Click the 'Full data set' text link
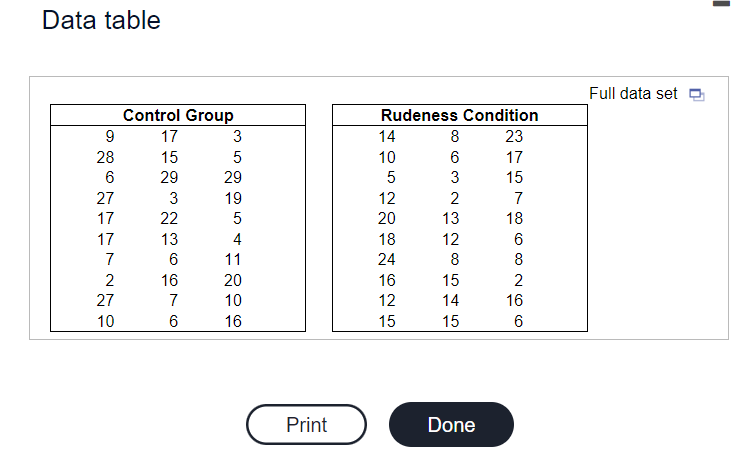The image size is (751, 473). pos(633,93)
